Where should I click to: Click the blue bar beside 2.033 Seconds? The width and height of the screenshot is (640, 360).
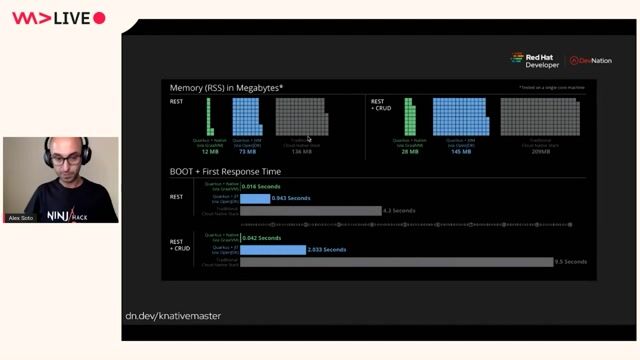(273, 250)
